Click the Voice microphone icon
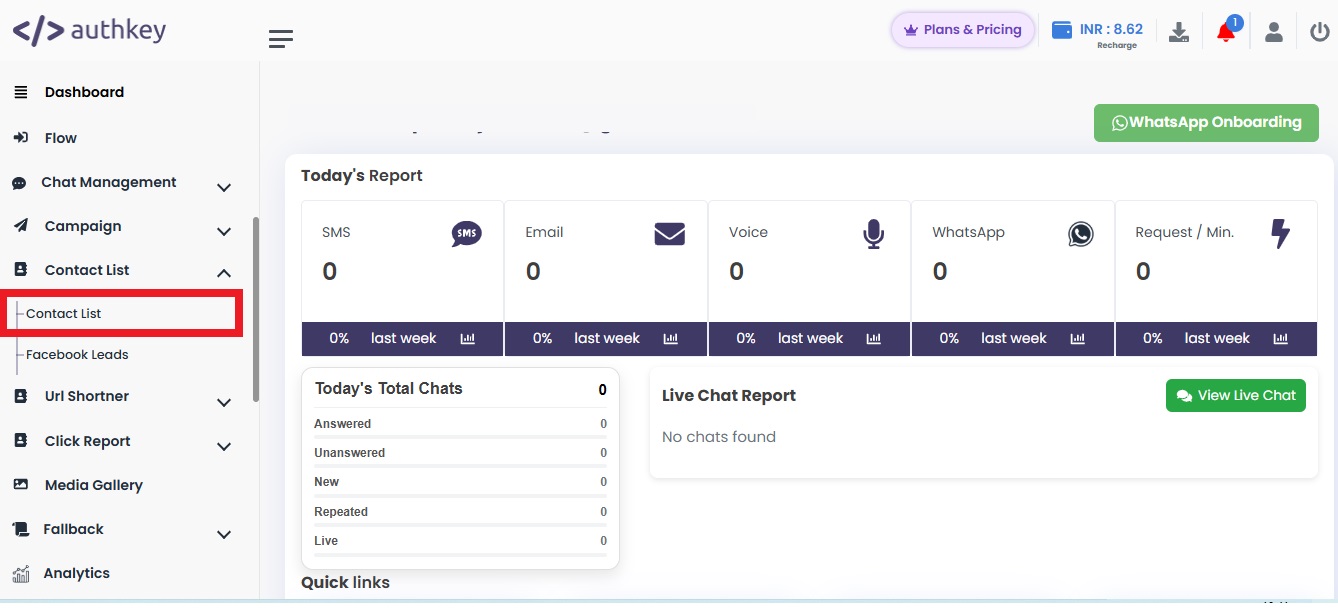Image resolution: width=1338 pixels, height=610 pixels. click(873, 233)
